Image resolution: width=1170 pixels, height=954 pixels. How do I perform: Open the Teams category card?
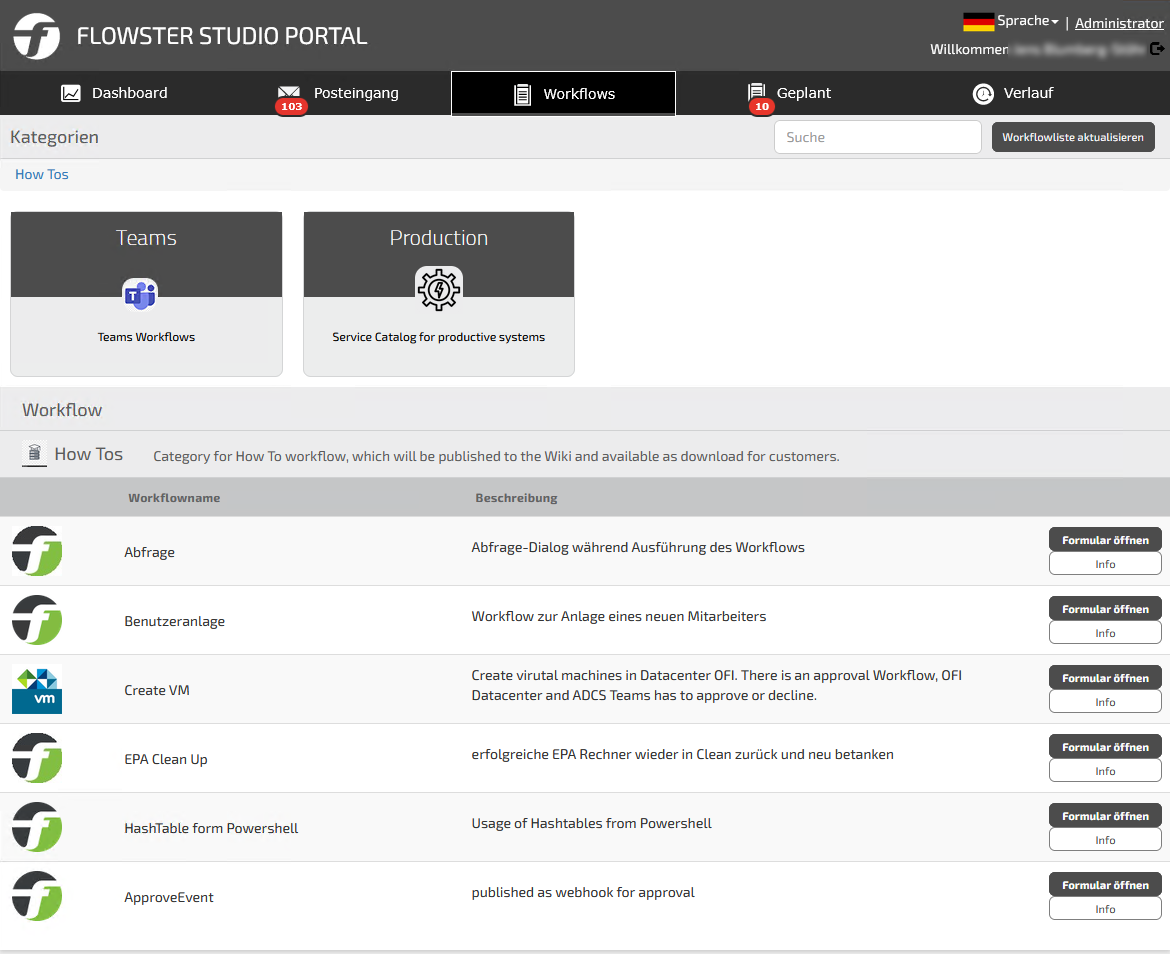146,294
